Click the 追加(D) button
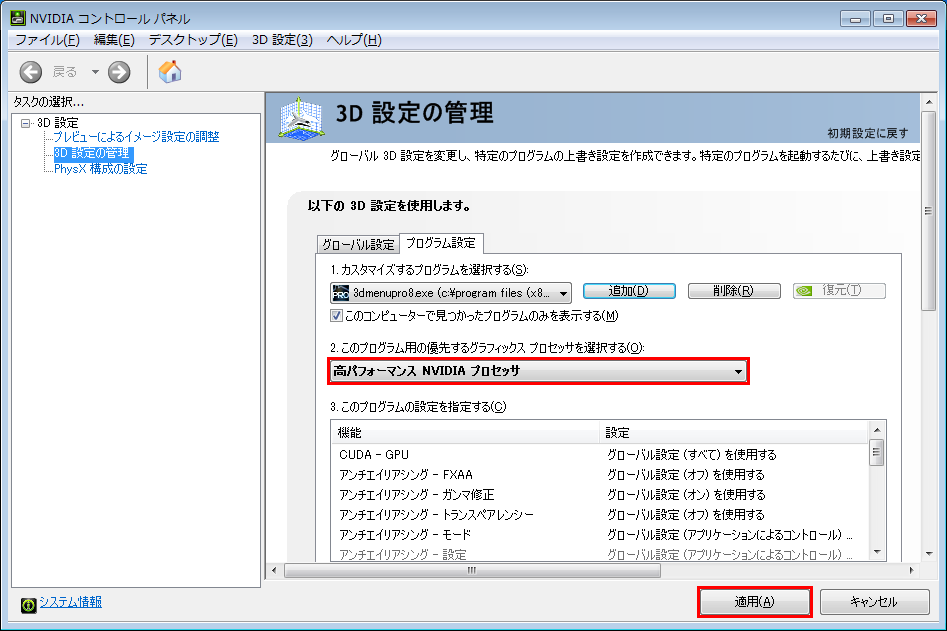This screenshot has height=631, width=947. (x=629, y=291)
